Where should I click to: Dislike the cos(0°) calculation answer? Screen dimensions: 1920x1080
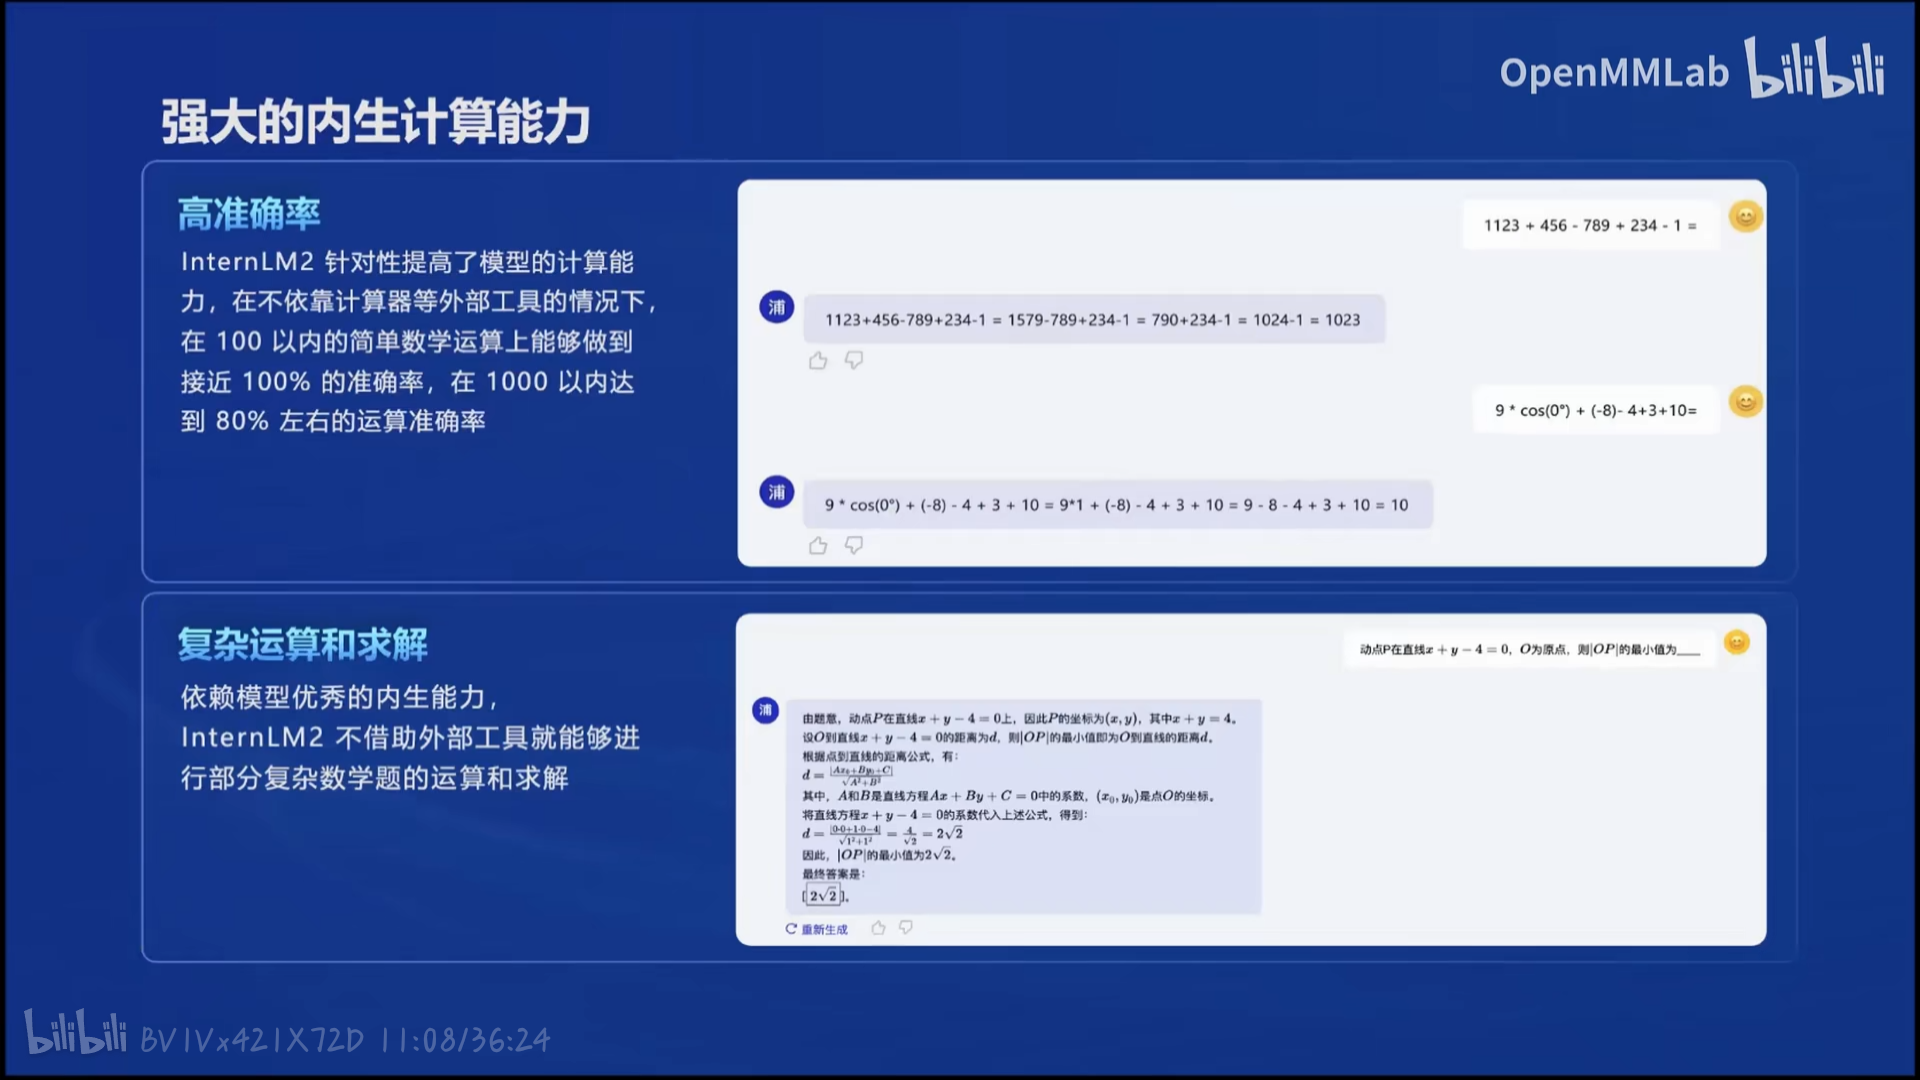coord(854,545)
